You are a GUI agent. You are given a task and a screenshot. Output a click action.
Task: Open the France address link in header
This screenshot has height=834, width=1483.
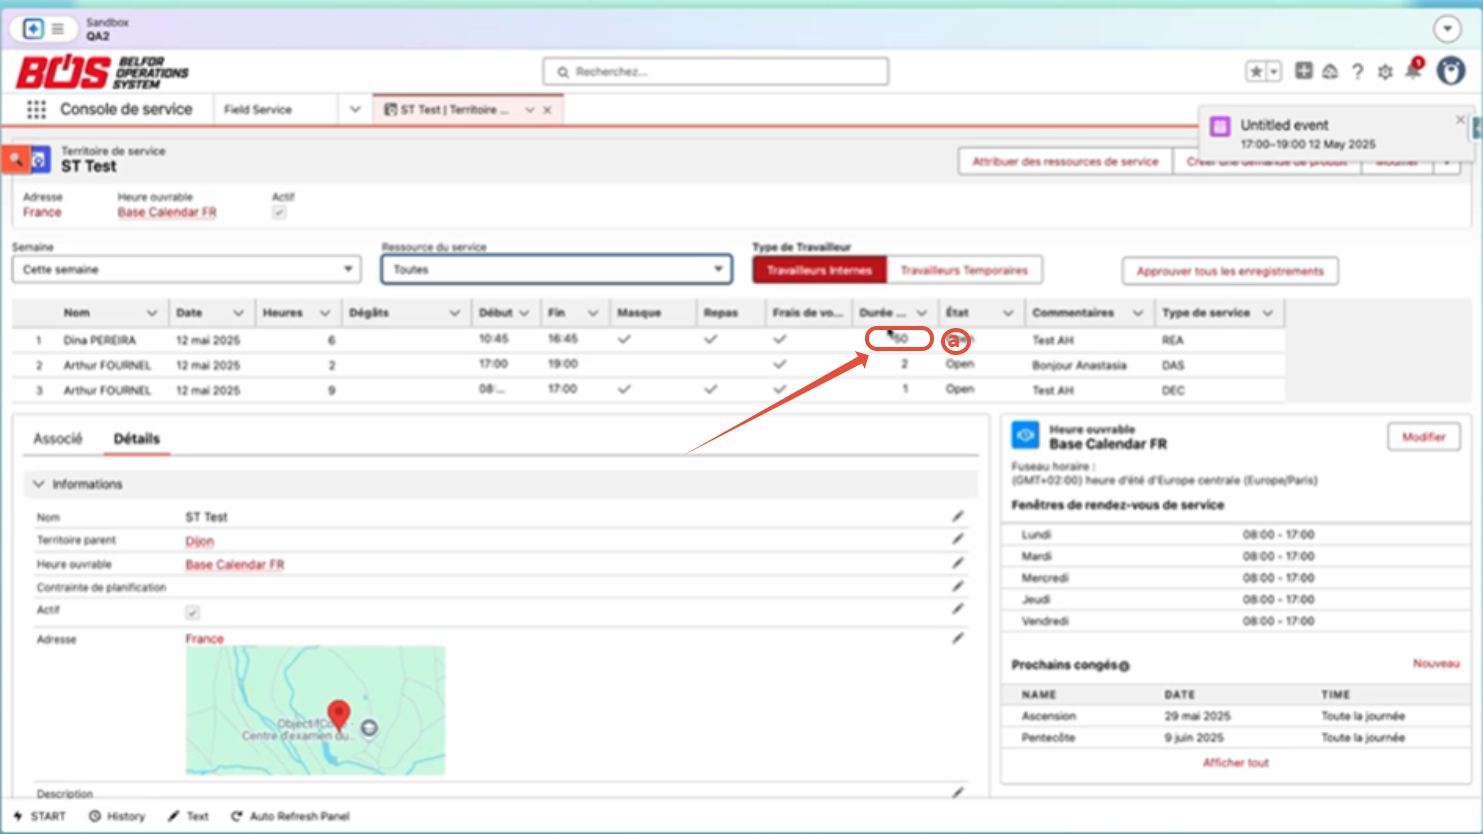point(42,212)
